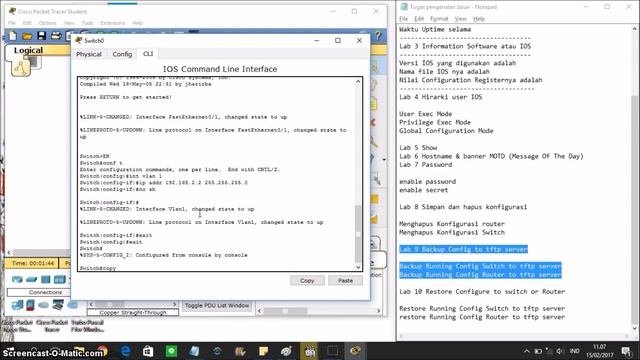Click workspace horizontal scrollbar left arrow
The image size is (640, 360).
pyautogui.click(x=9, y=252)
